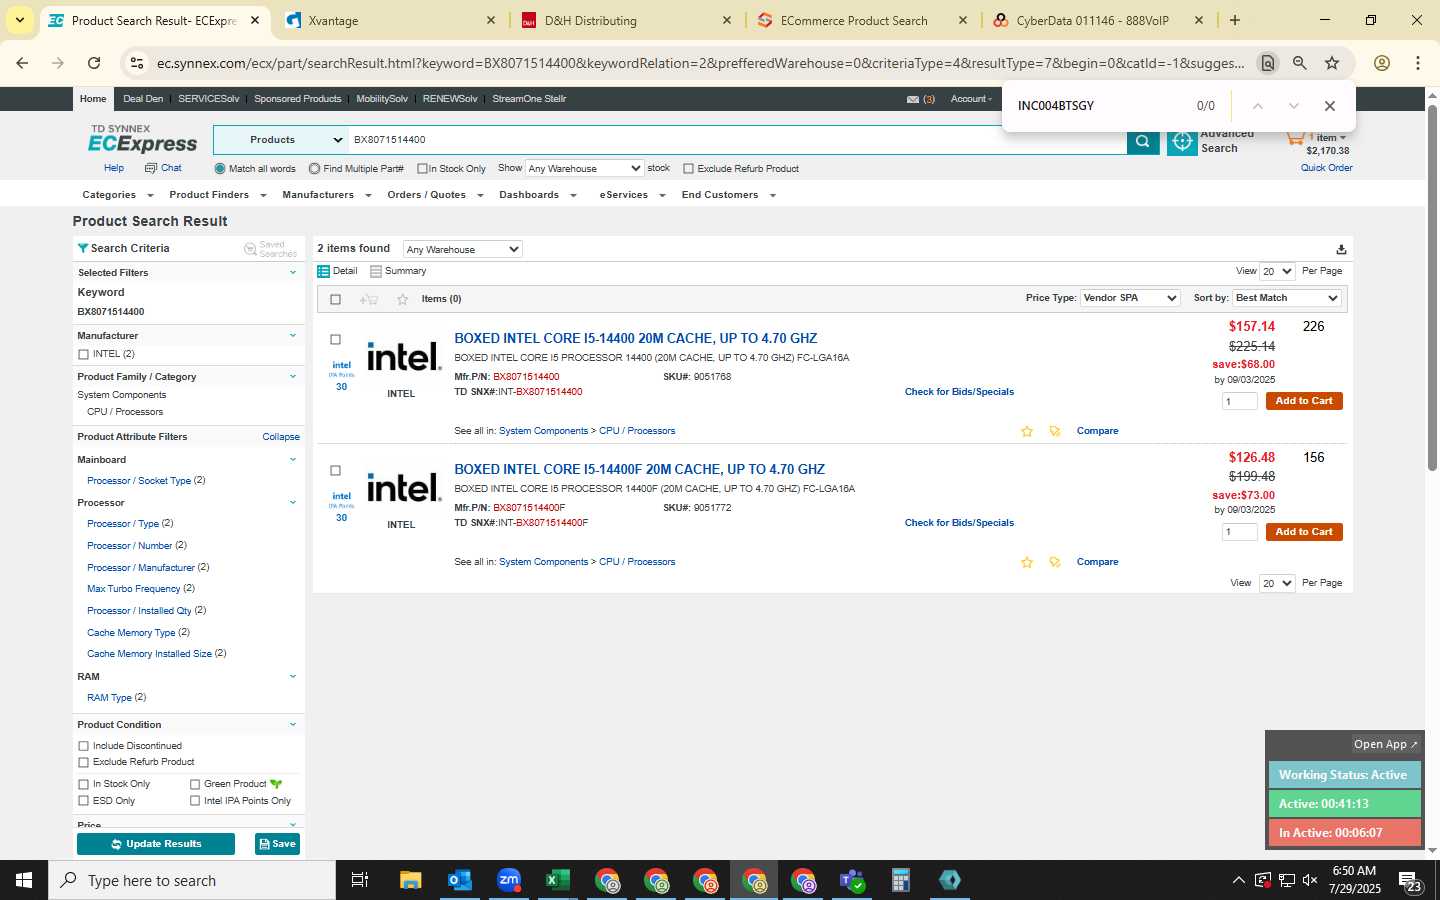Switch to Detail view icon
This screenshot has width=1440, height=900.
click(x=323, y=271)
